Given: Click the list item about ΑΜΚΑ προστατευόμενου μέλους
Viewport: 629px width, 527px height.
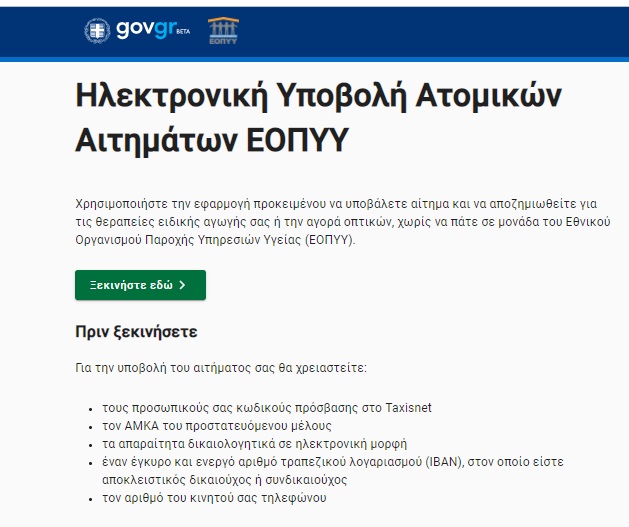Looking at the screenshot, I should pyautogui.click(x=217, y=426).
